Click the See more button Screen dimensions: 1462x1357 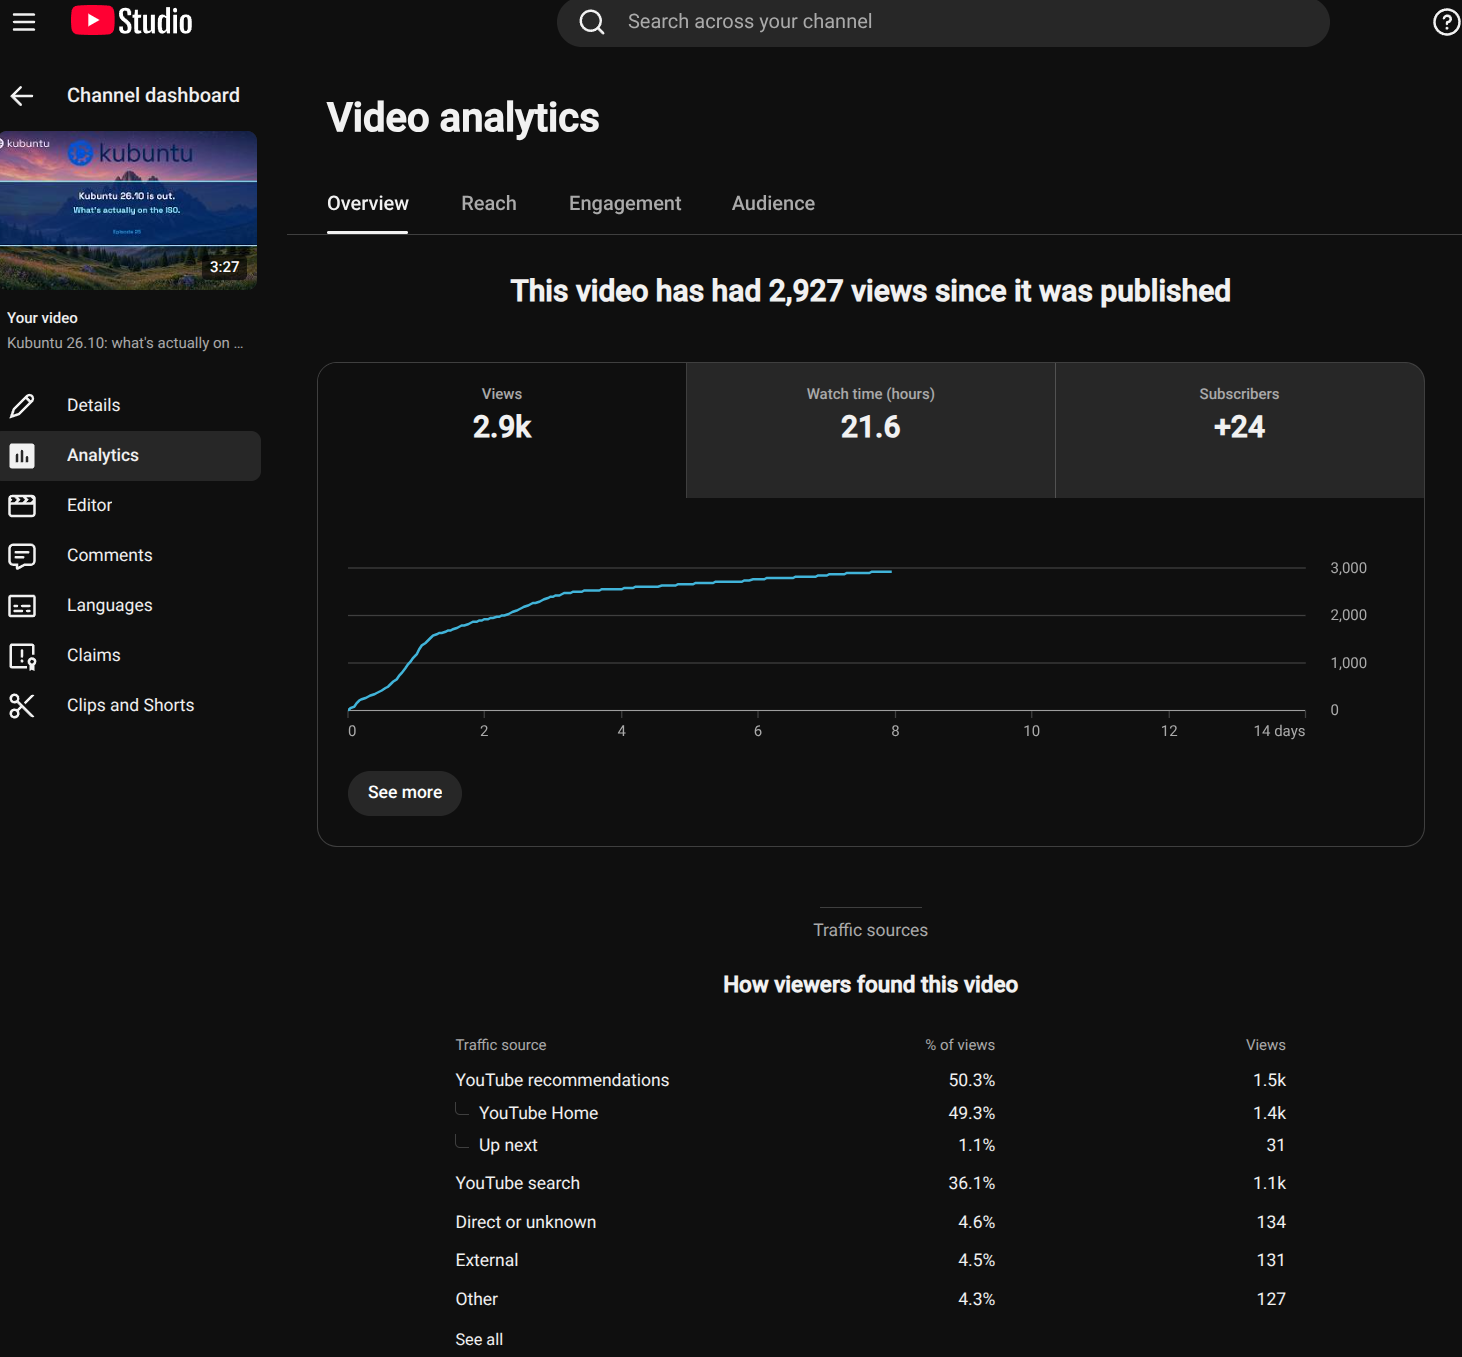click(405, 793)
